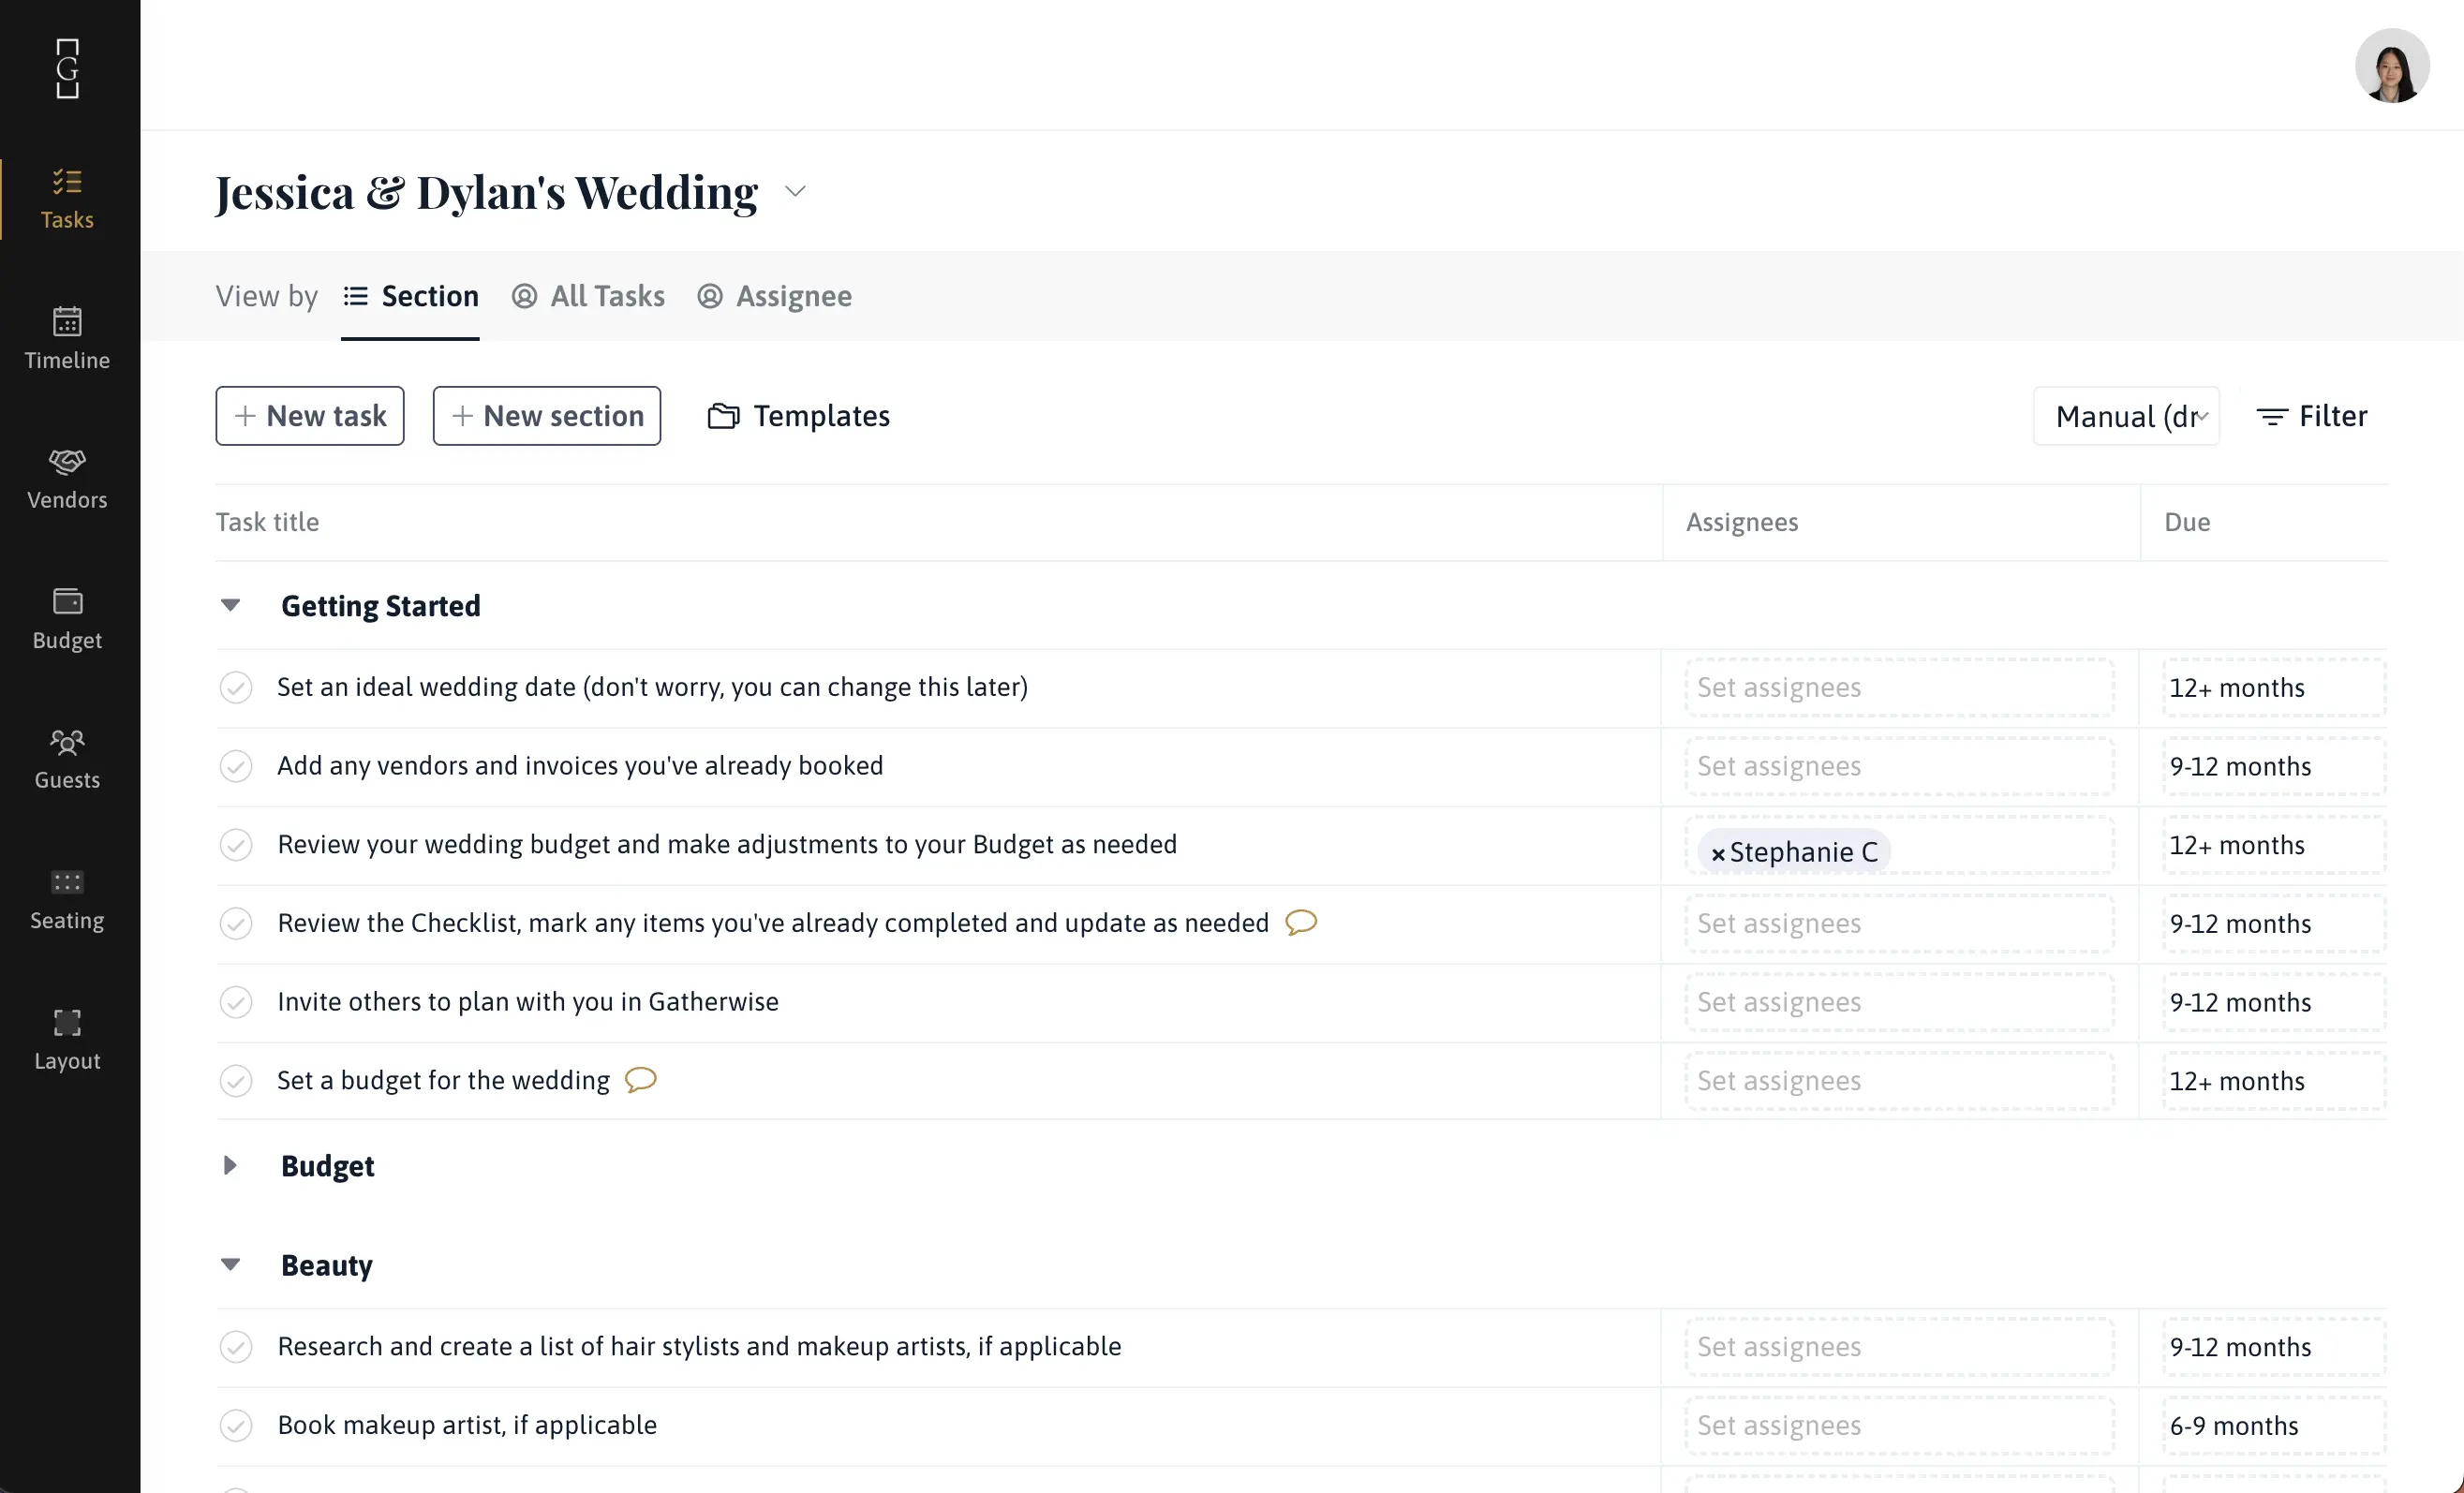The image size is (2464, 1493).
Task: Click the Stephanie C assignee chip
Action: 1794,853
